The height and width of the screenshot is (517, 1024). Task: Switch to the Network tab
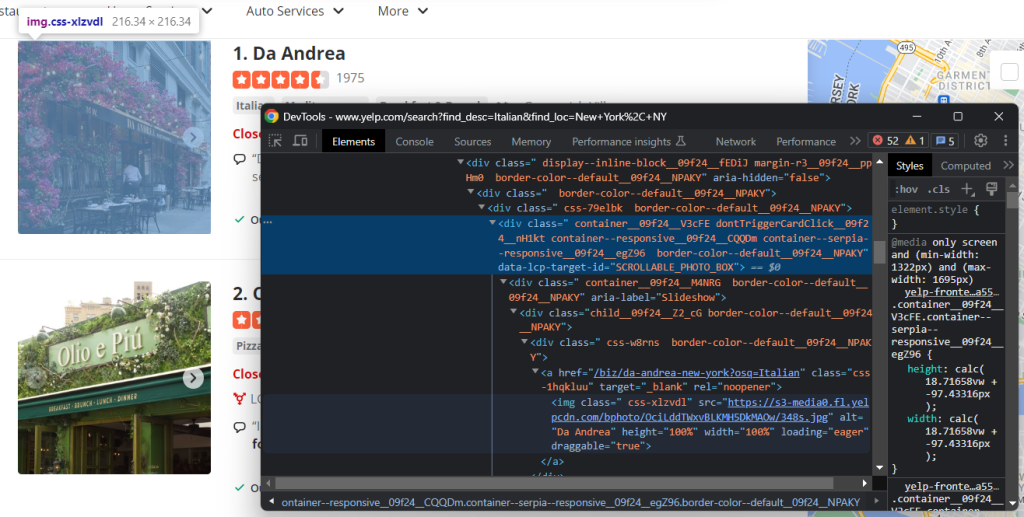(735, 141)
